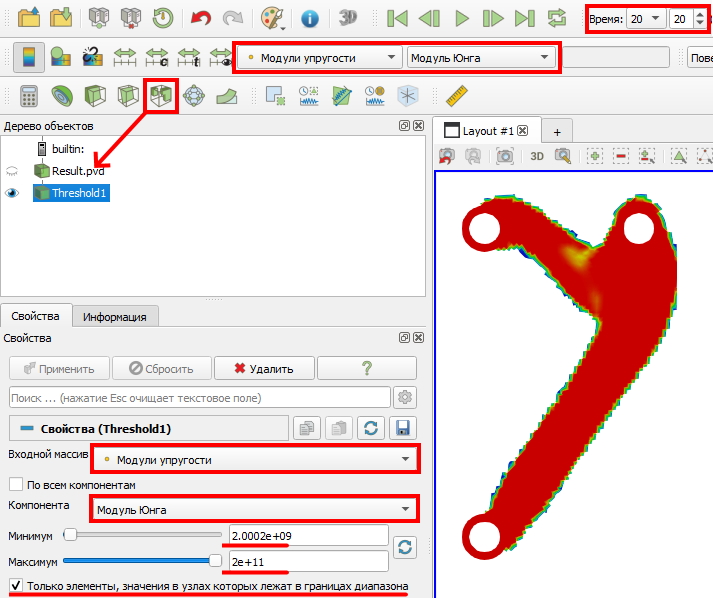
Task: Toggle advanced properties gear button
Action: coord(405,397)
